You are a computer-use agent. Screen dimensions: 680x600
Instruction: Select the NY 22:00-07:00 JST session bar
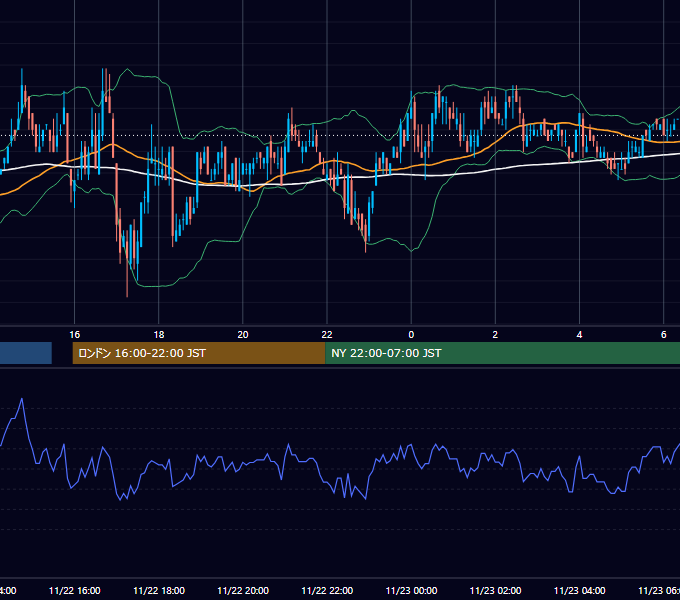pos(502,353)
